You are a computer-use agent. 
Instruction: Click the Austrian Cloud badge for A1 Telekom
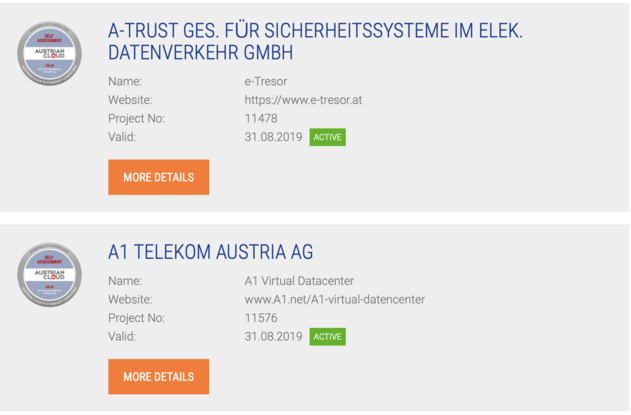pyautogui.click(x=49, y=275)
